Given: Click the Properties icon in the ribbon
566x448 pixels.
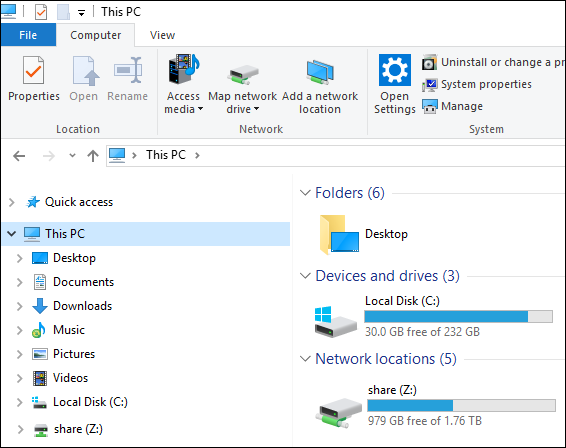Looking at the screenshot, I should point(34,70).
